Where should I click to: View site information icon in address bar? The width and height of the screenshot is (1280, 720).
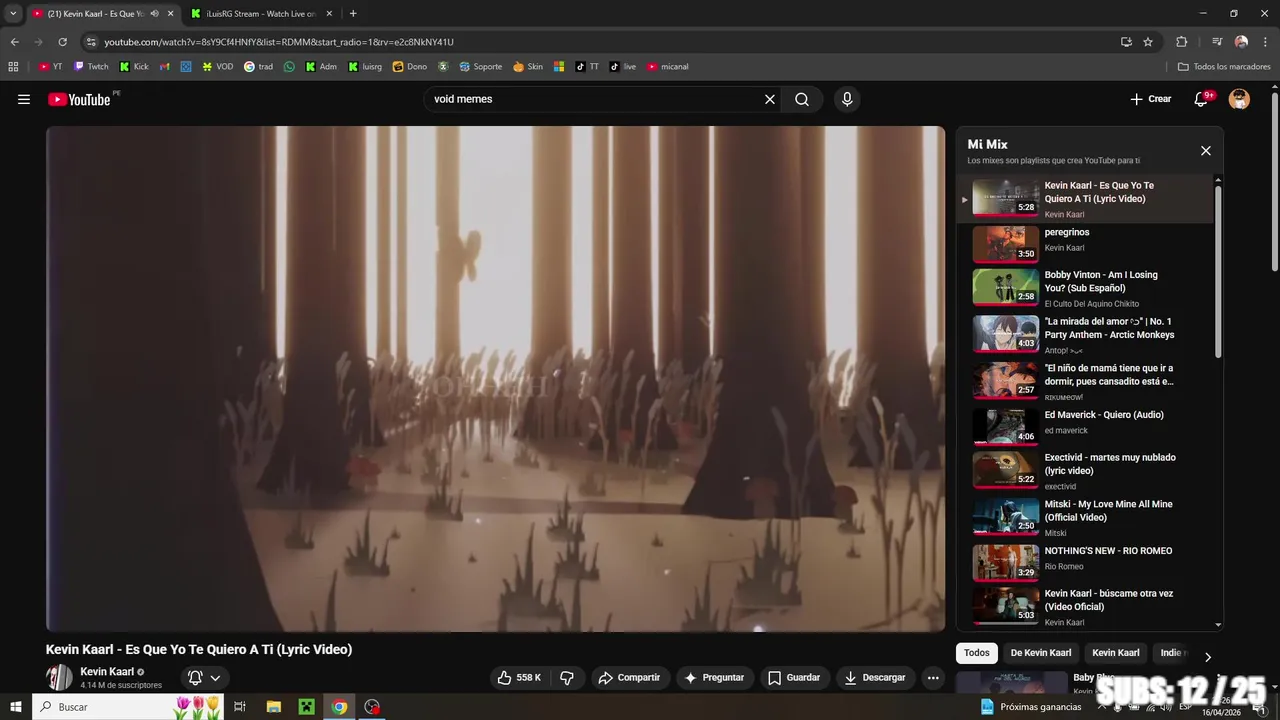(x=91, y=42)
